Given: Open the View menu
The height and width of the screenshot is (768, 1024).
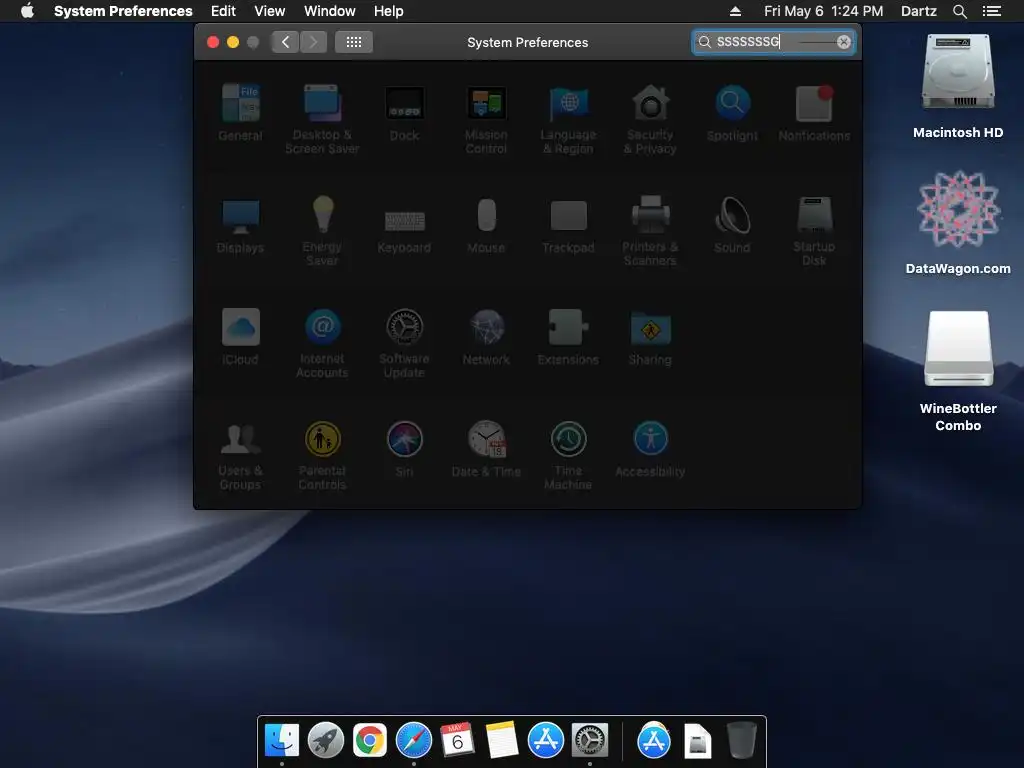Looking at the screenshot, I should click(270, 11).
